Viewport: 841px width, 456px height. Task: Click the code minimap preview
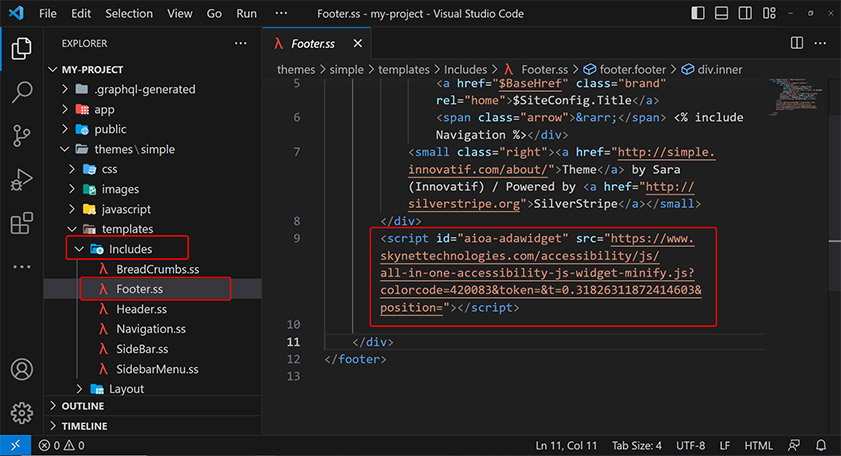[795, 97]
